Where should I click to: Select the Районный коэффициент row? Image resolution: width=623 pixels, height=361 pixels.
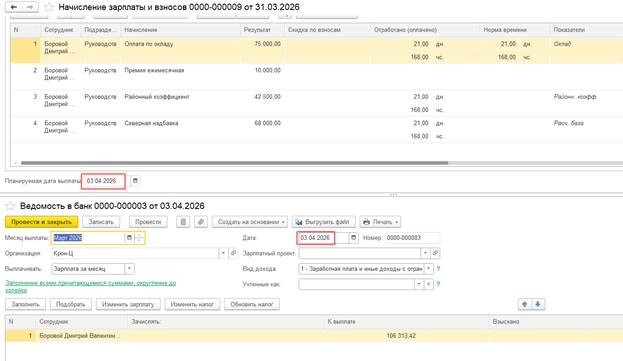[x=317, y=103]
